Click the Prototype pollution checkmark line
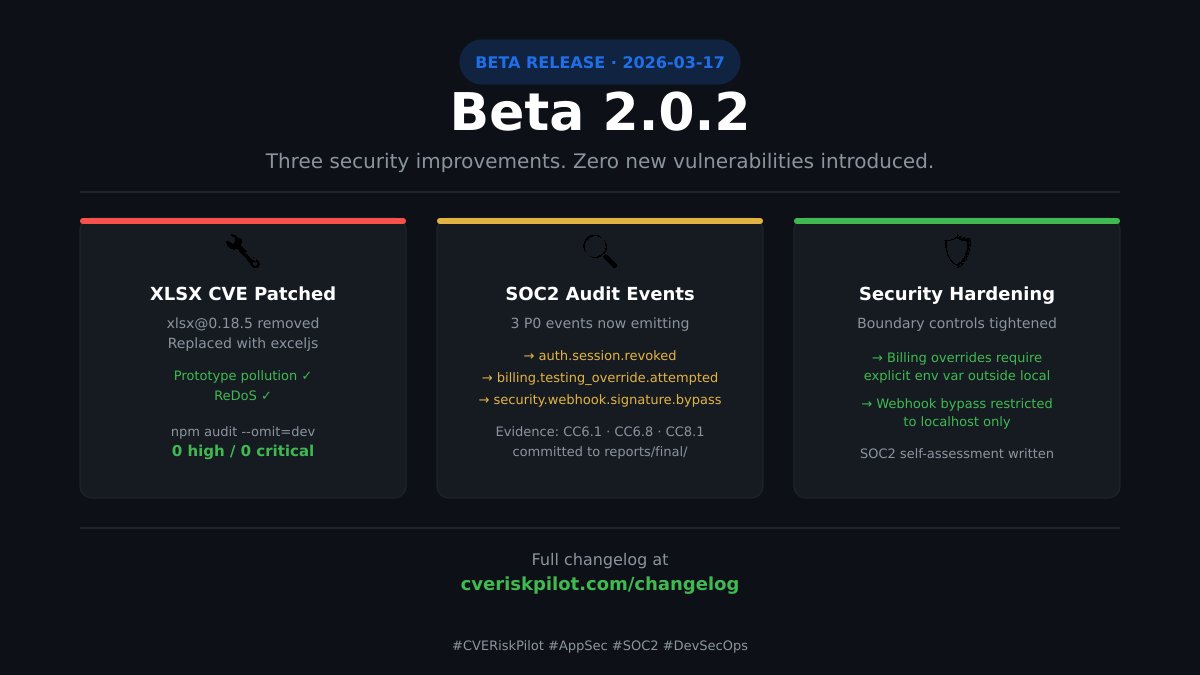The width and height of the screenshot is (1200, 675). [243, 376]
